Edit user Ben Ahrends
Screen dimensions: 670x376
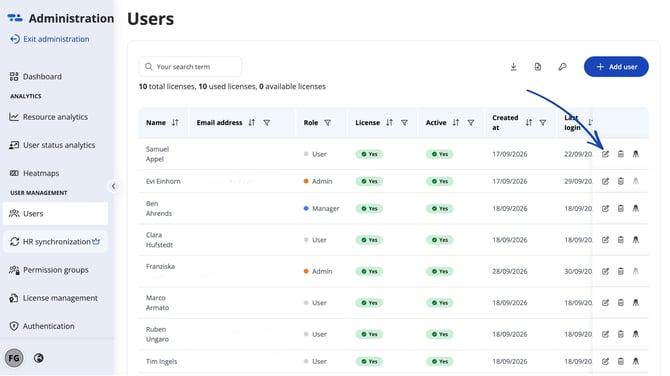click(x=605, y=209)
